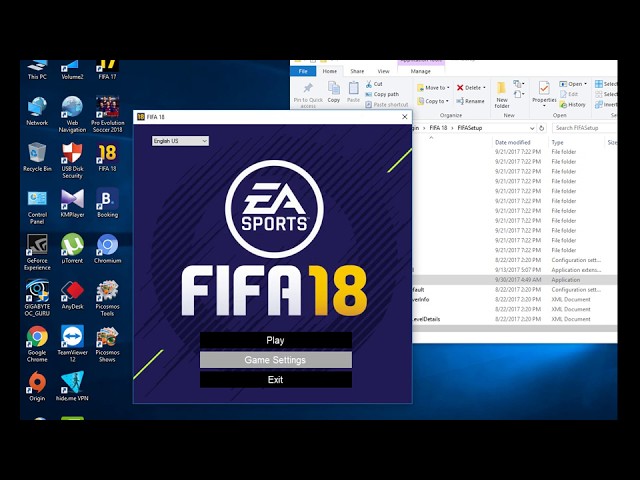Screen dimensions: 640x480
Task: Click the horizontal scrollbar in Explorer file list
Action: pyautogui.click(x=514, y=329)
